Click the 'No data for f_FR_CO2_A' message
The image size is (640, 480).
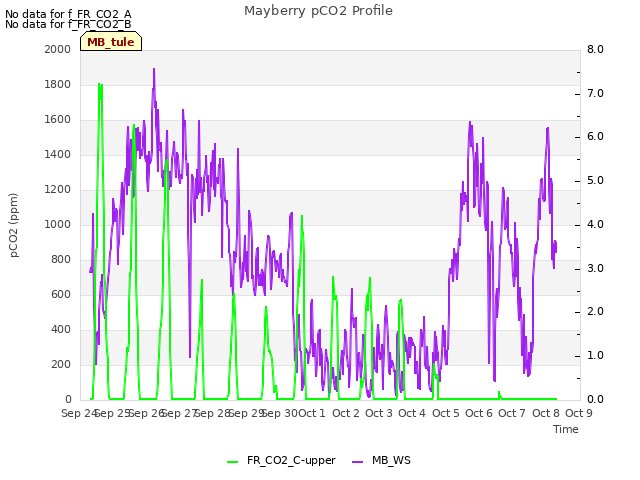pos(68,14)
